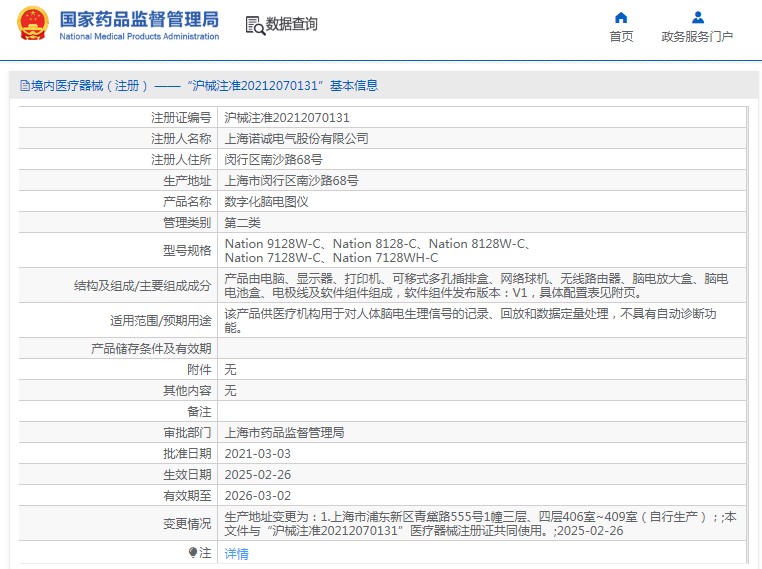Click the 审批部门 row label

187,432
